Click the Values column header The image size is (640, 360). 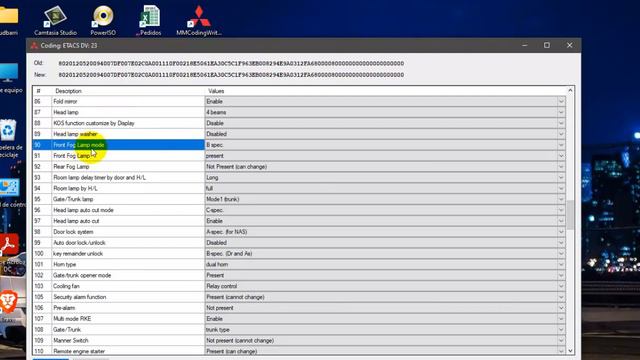386,91
